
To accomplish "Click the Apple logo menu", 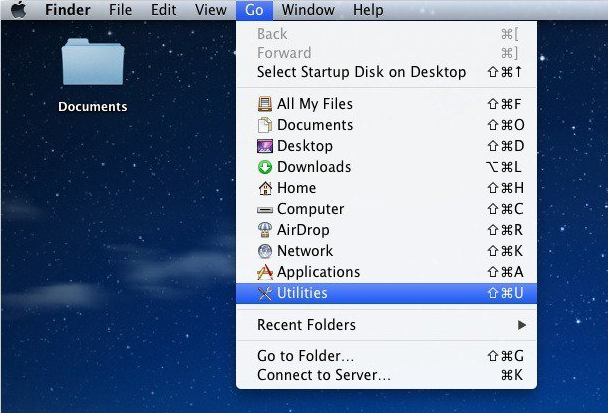I will pyautogui.click(x=19, y=9).
